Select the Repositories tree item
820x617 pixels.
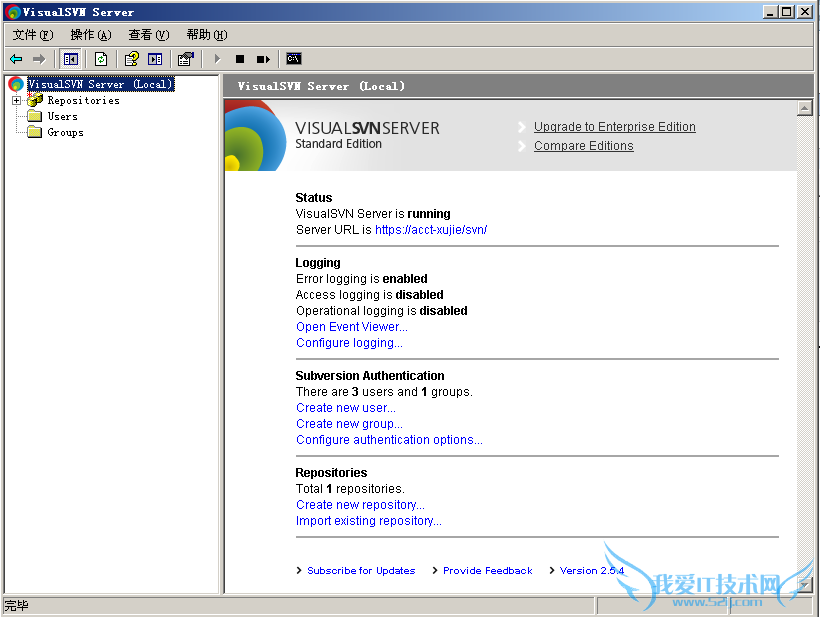click(x=83, y=100)
